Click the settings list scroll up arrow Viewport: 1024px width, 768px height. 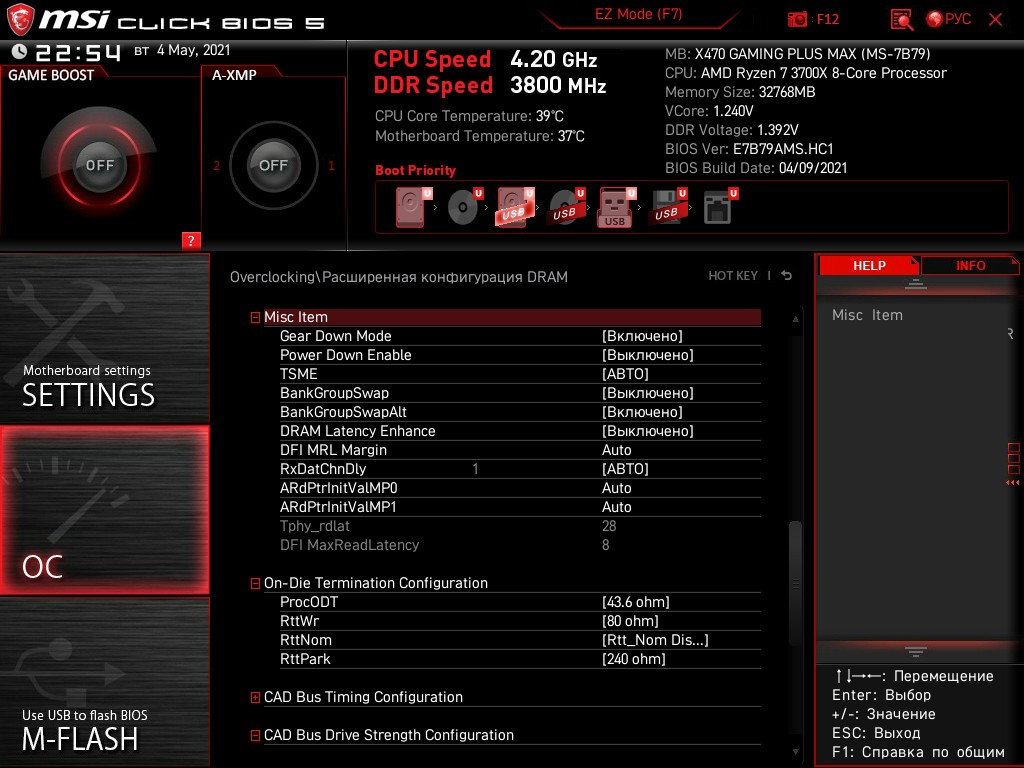click(795, 319)
